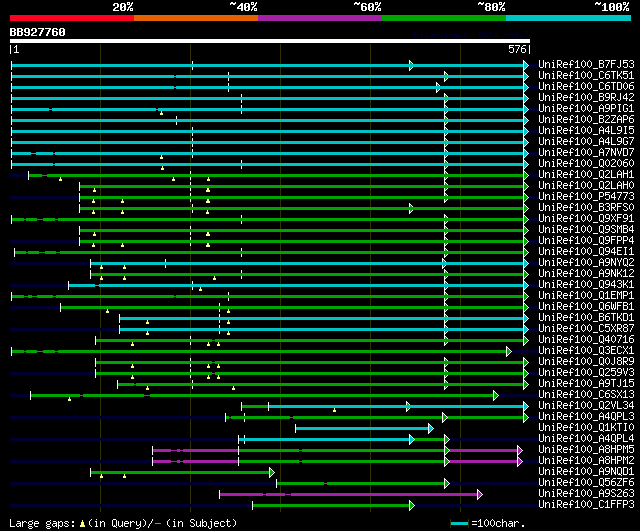Select the UniRef100_Q2VL34 label

(x=586, y=406)
